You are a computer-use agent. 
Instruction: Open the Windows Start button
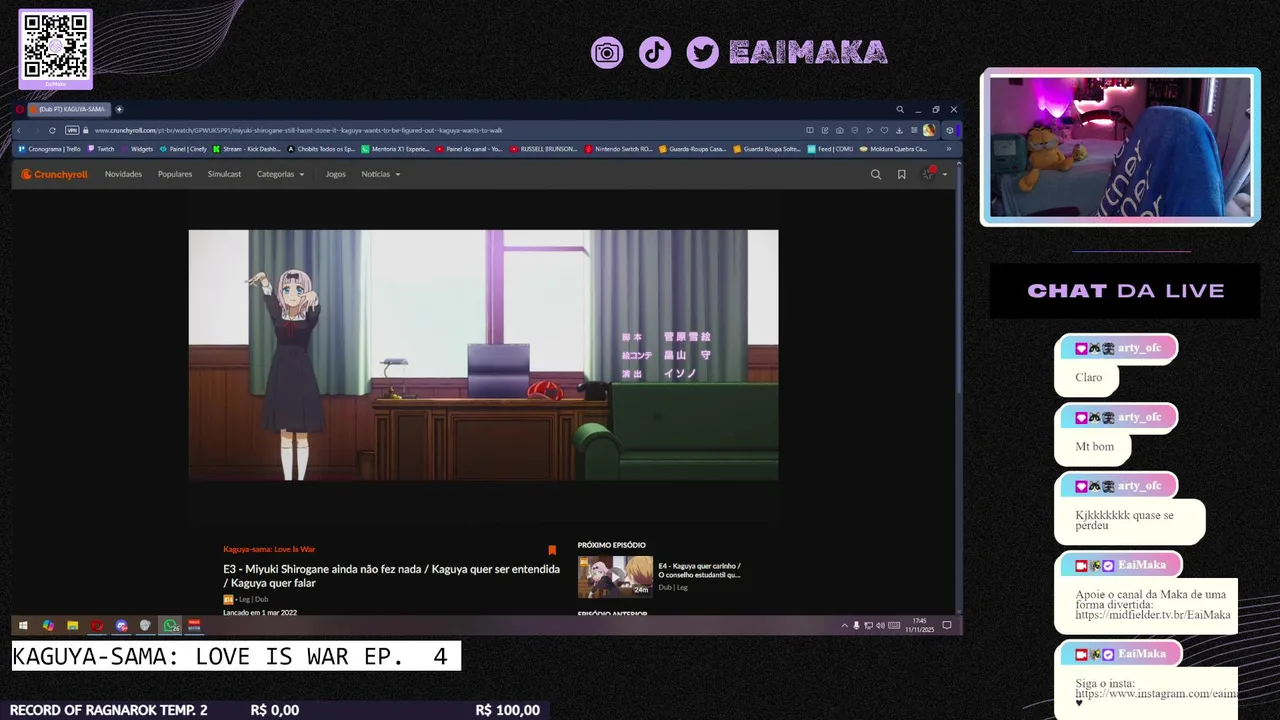[23, 626]
